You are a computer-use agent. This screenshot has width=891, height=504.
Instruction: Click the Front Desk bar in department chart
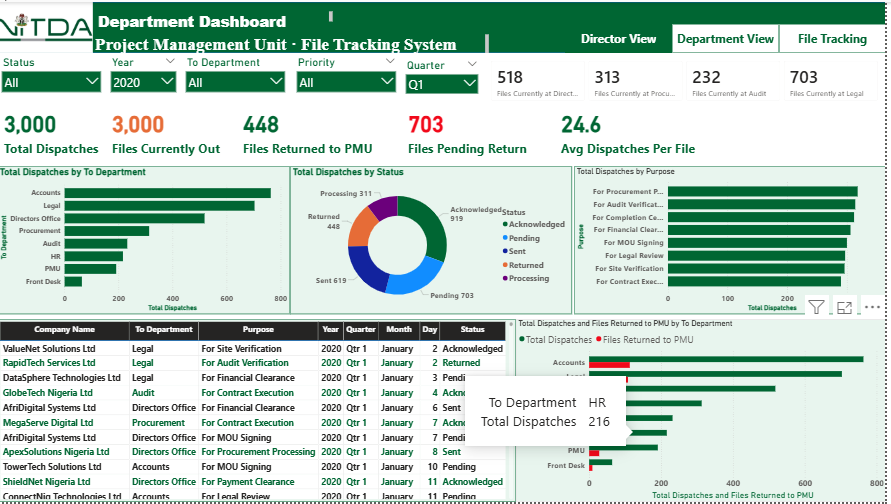[73, 281]
